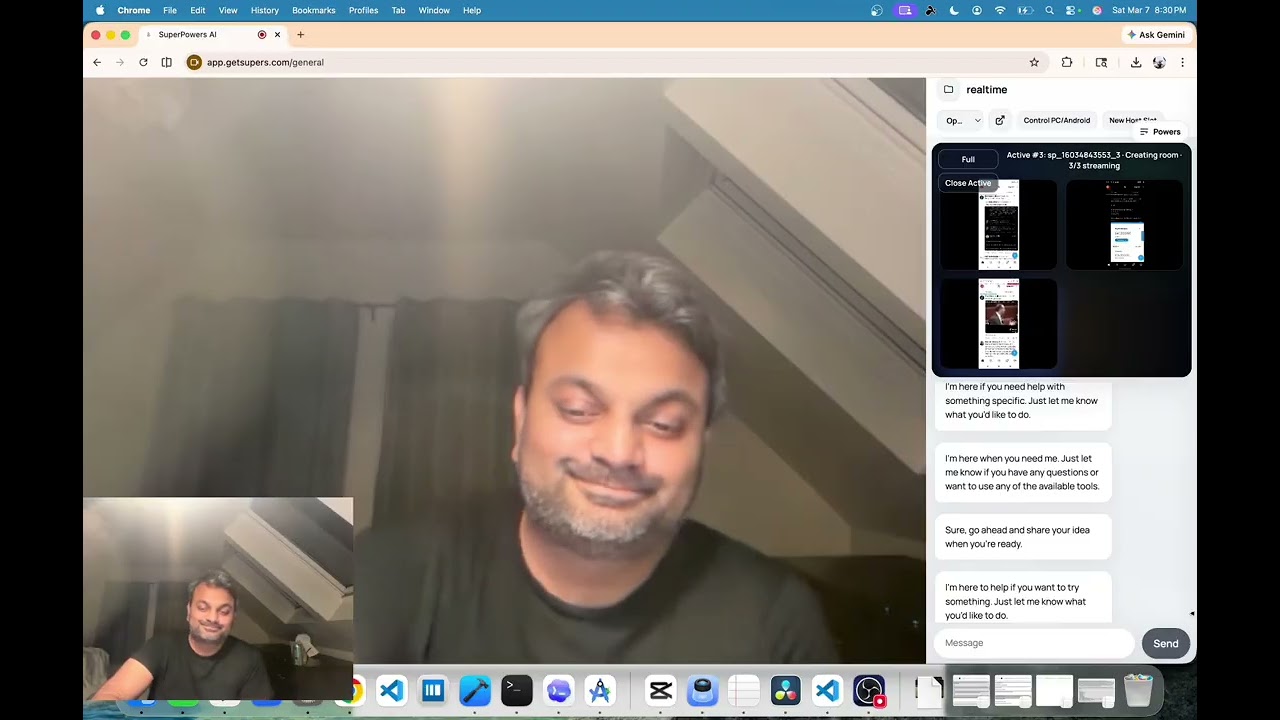Open the bottom-left phone stream thumbnail
The width and height of the screenshot is (1280, 720).
coord(998,324)
